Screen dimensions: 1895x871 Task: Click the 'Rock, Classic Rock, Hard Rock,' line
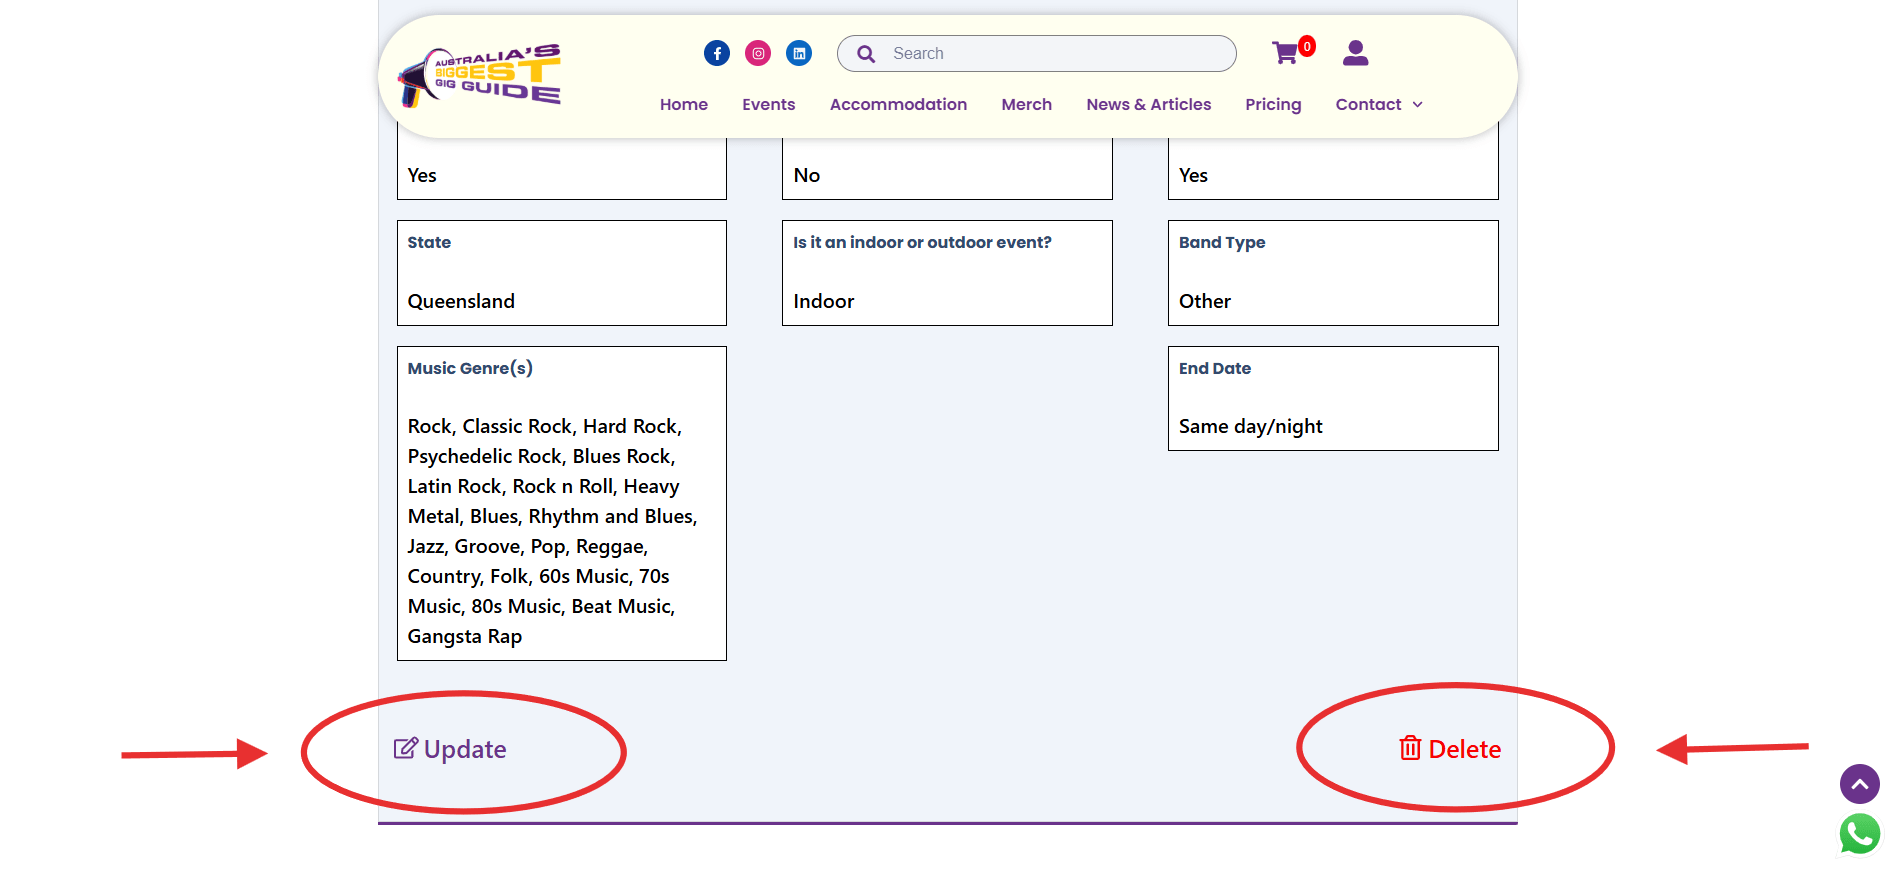[x=545, y=427]
